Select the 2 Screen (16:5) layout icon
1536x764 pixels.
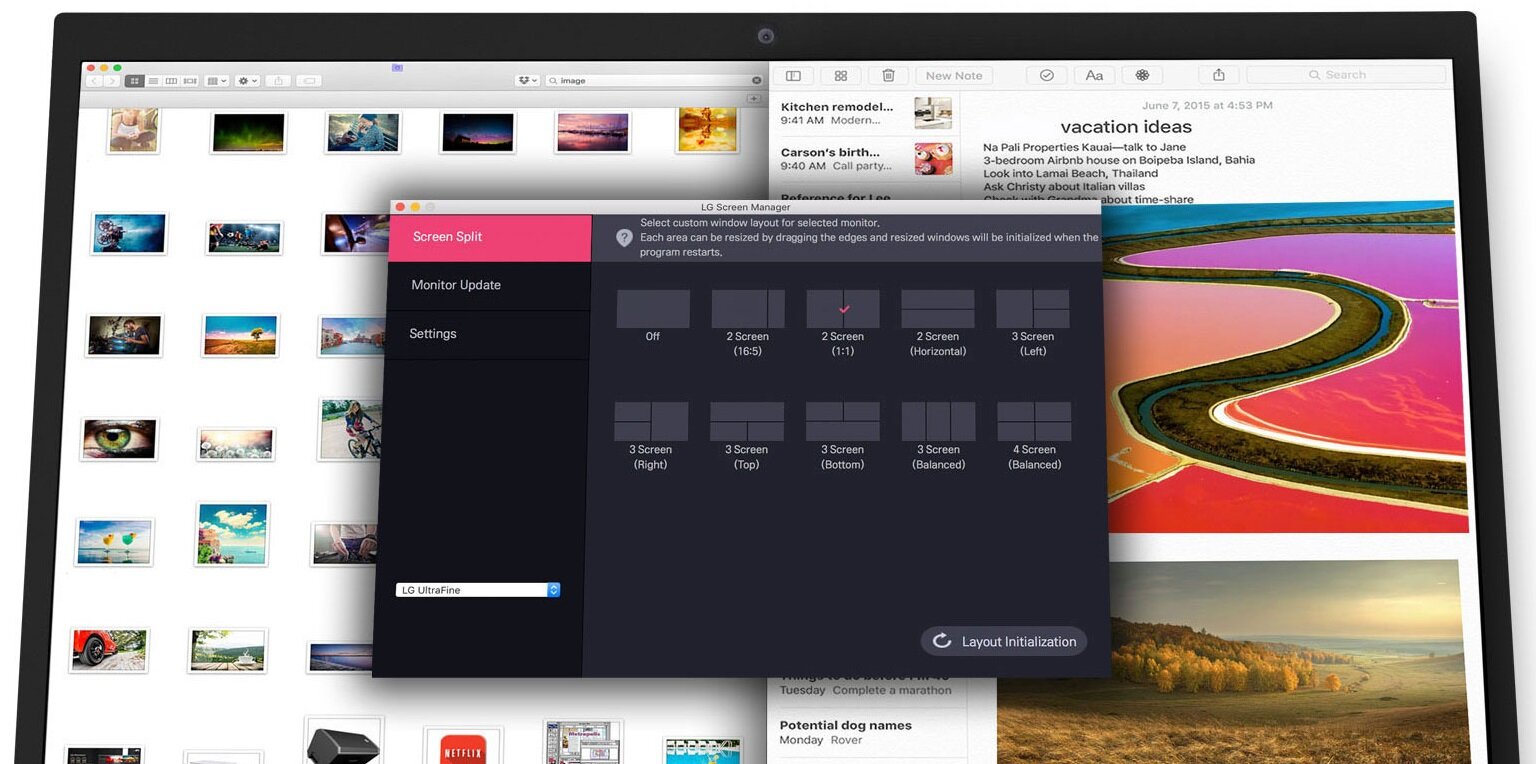(747, 309)
